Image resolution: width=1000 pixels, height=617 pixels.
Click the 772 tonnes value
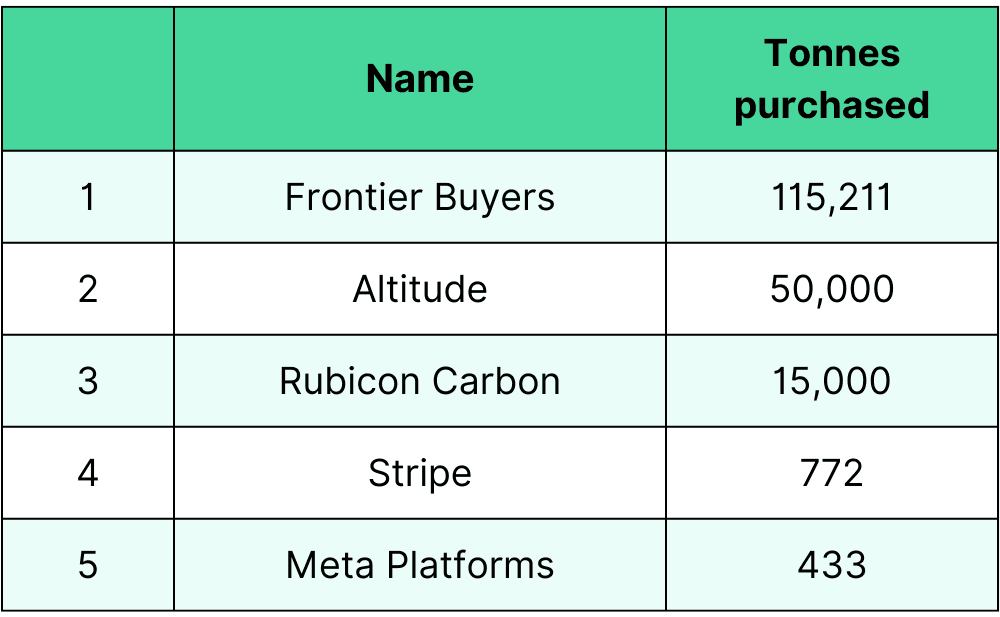tap(832, 473)
